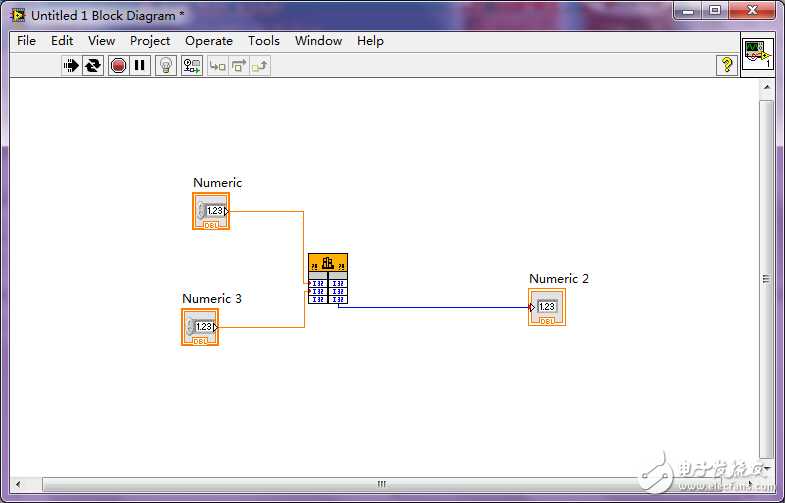Select the Numeric 3 control terminal
The image size is (785, 503).
[200, 327]
